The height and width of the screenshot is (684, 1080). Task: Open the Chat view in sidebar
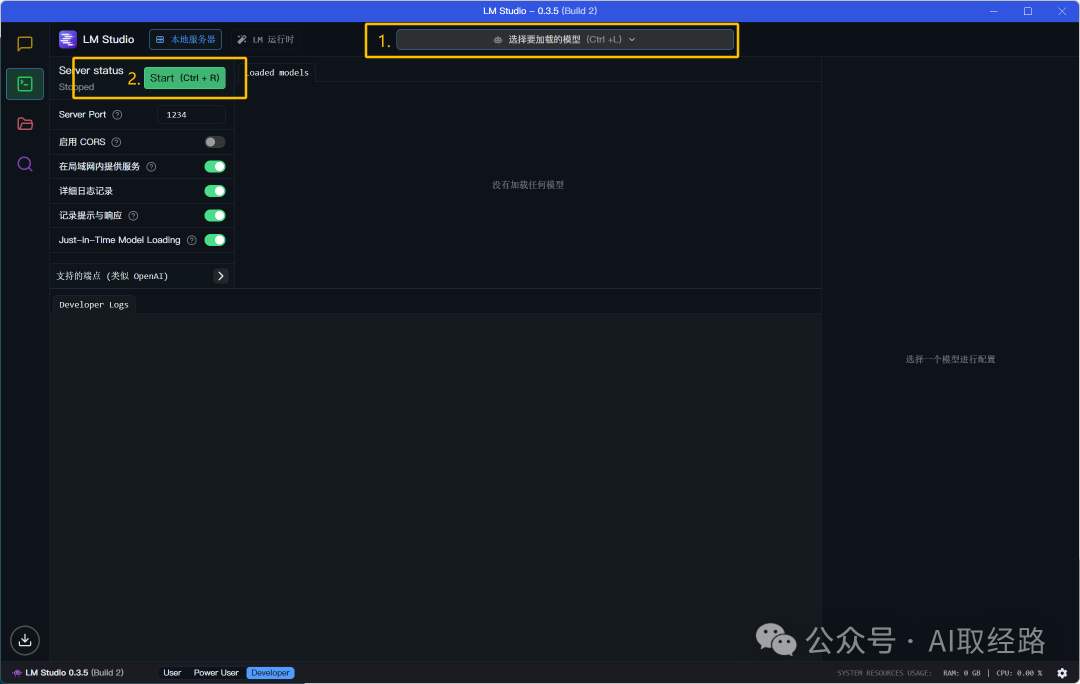[x=25, y=44]
